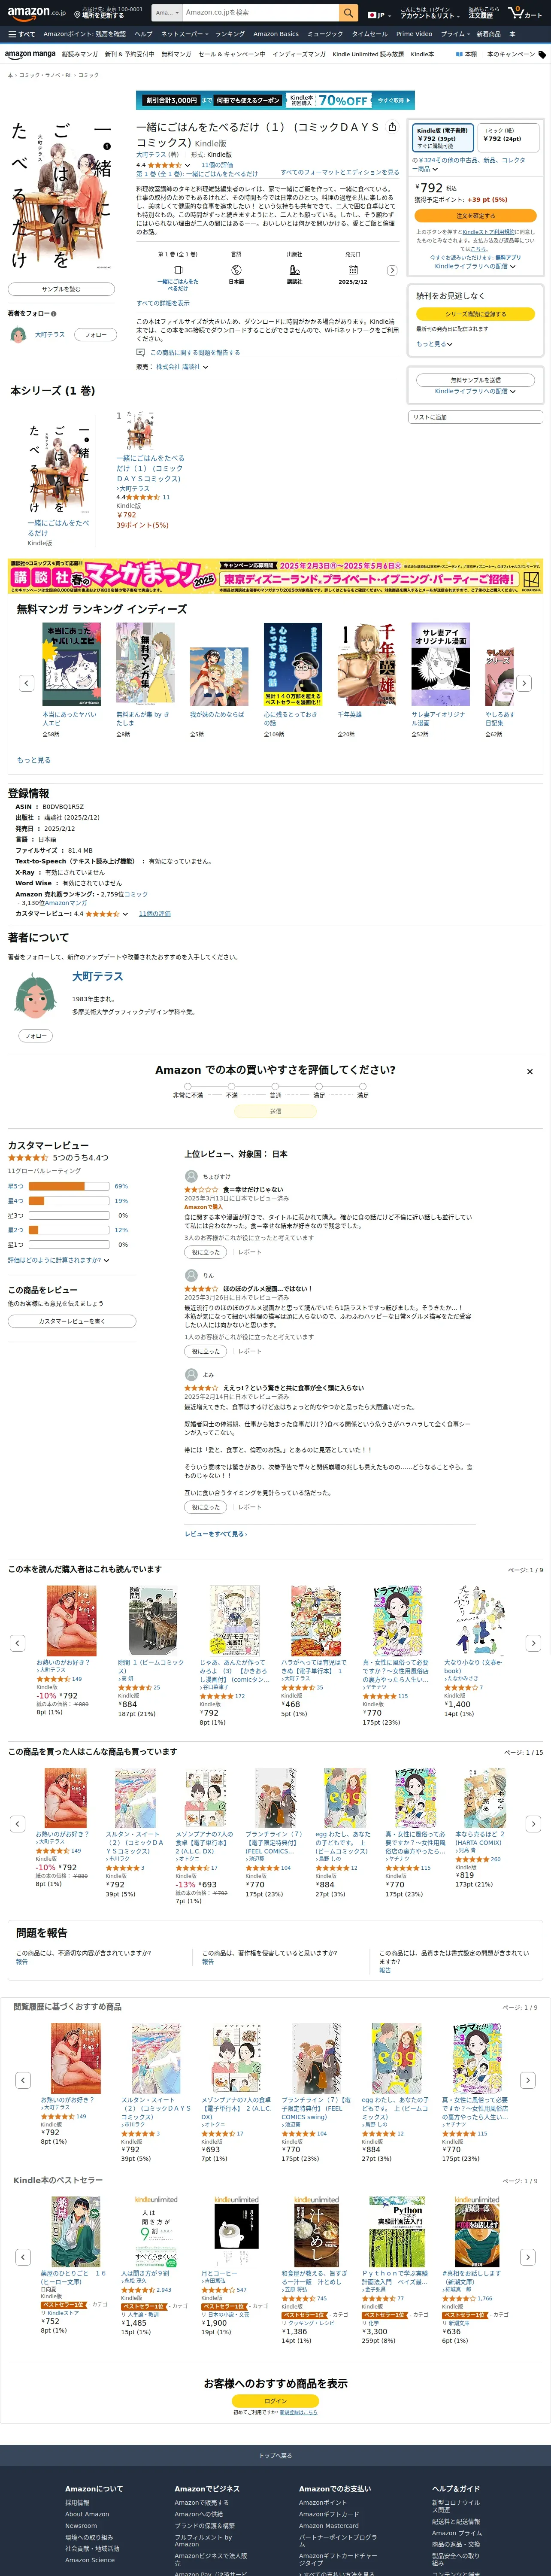Click the main book cover image
The width and height of the screenshot is (551, 2576).
61,196
